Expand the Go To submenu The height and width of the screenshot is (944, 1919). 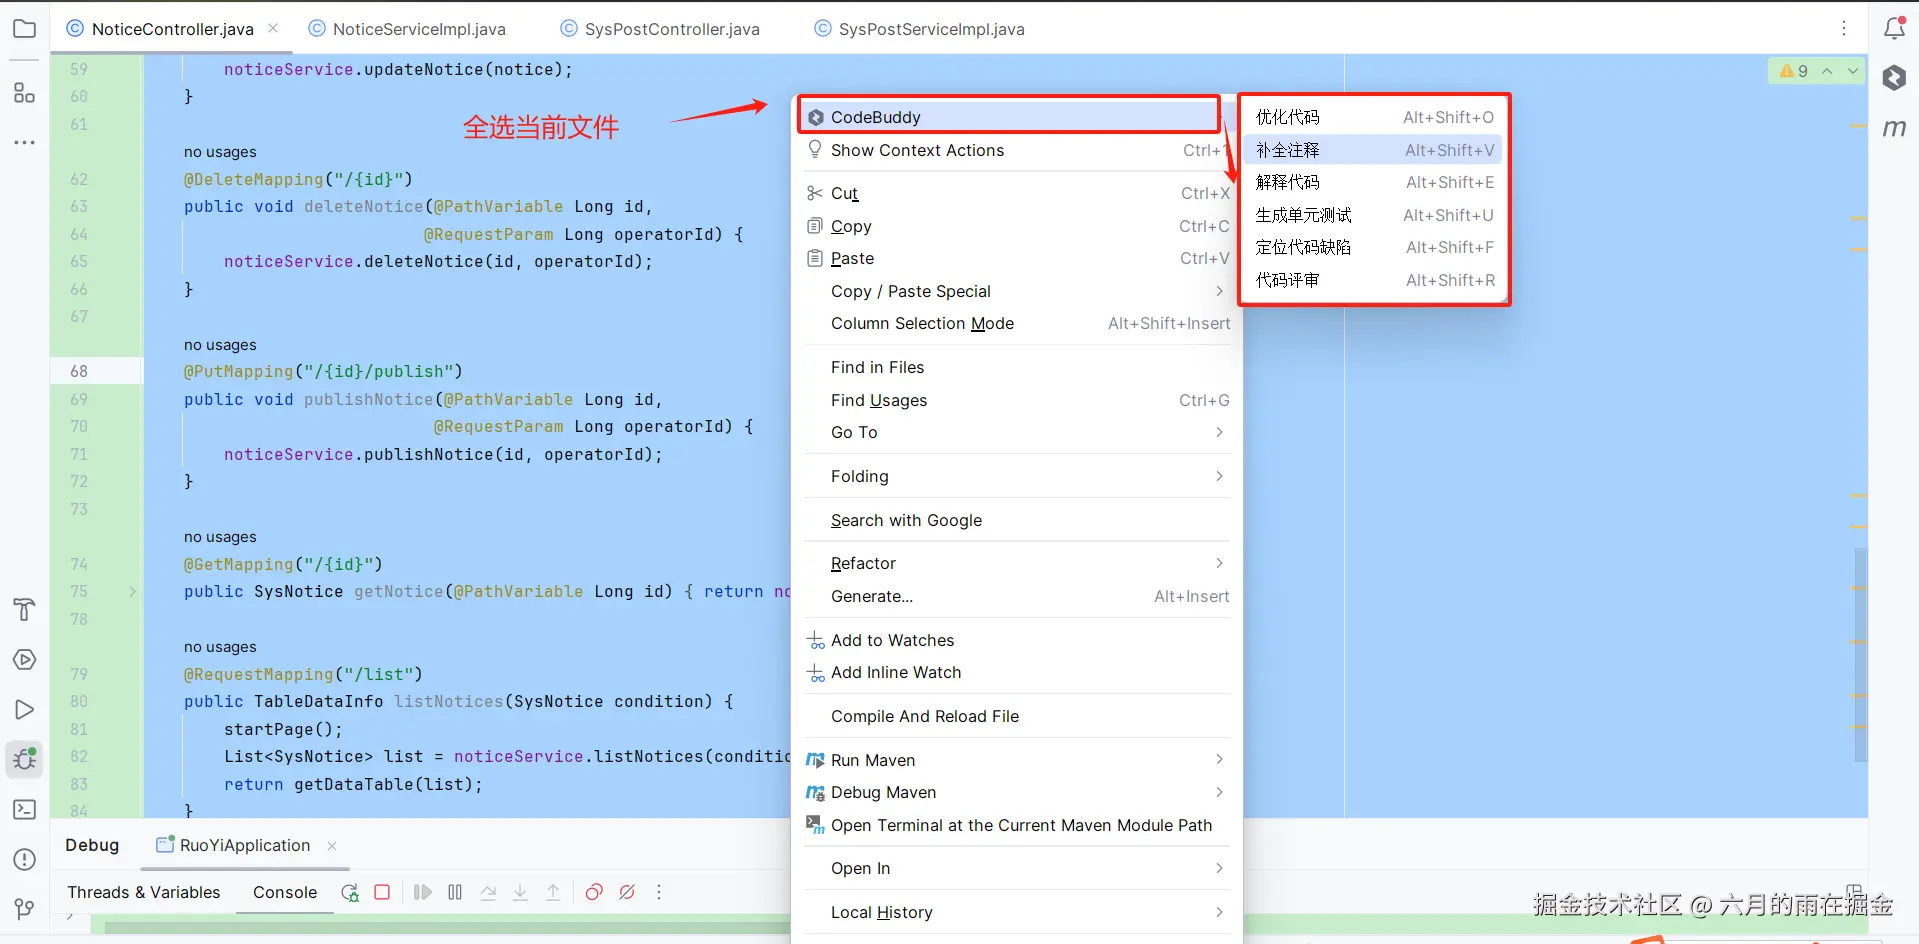point(1018,432)
